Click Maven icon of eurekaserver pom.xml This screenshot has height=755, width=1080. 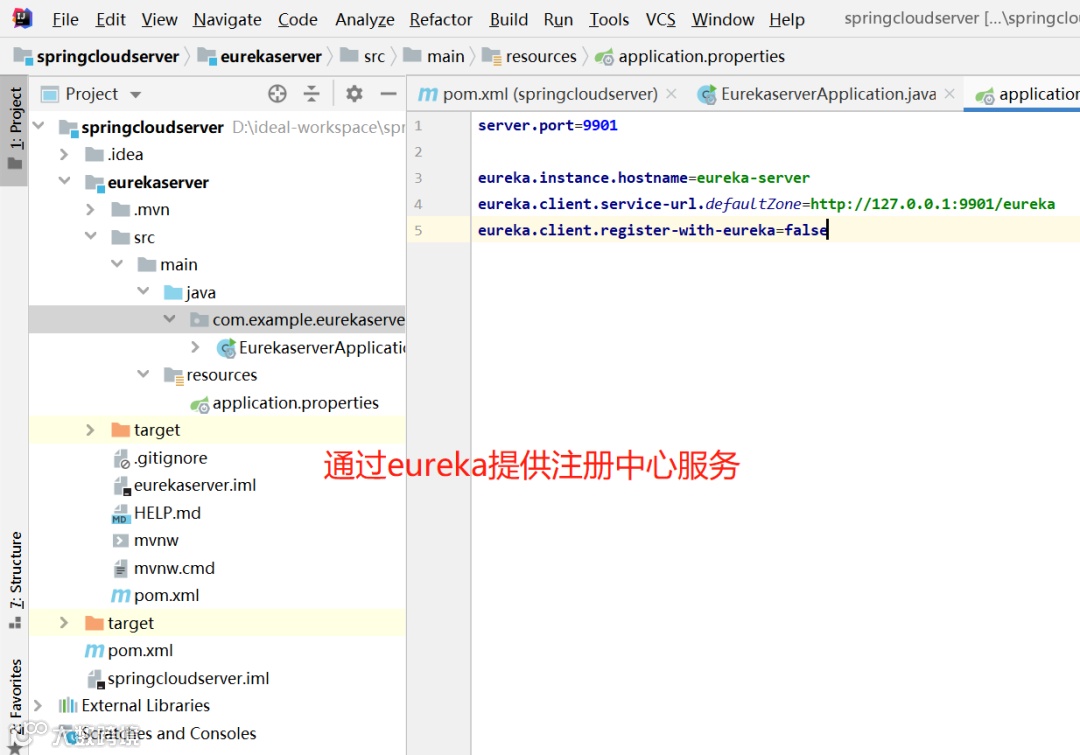121,596
